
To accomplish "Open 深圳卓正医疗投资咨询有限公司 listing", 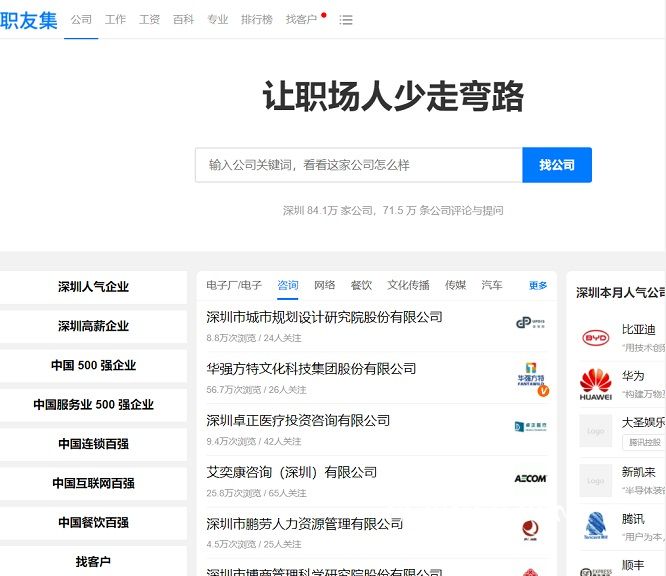I will [x=298, y=421].
